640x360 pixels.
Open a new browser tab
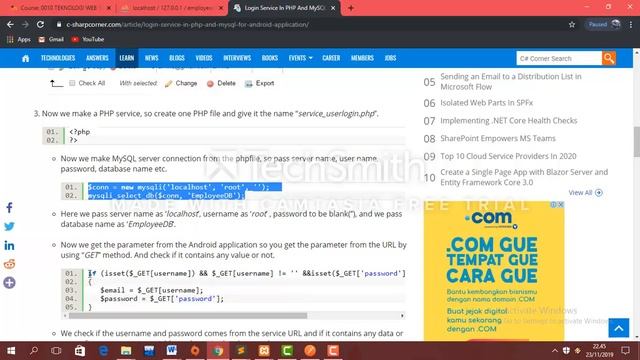[x=351, y=8]
